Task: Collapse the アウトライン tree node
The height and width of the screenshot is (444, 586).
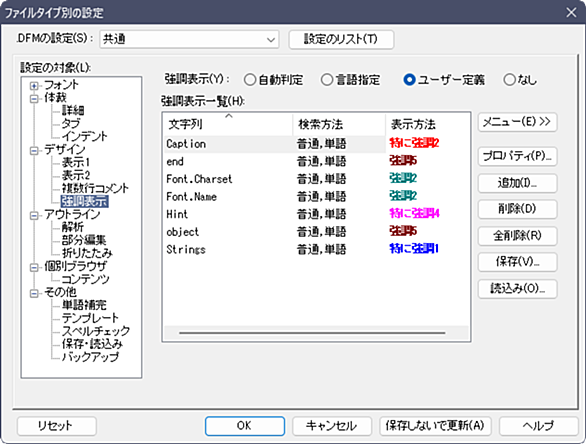Action: click(34, 216)
